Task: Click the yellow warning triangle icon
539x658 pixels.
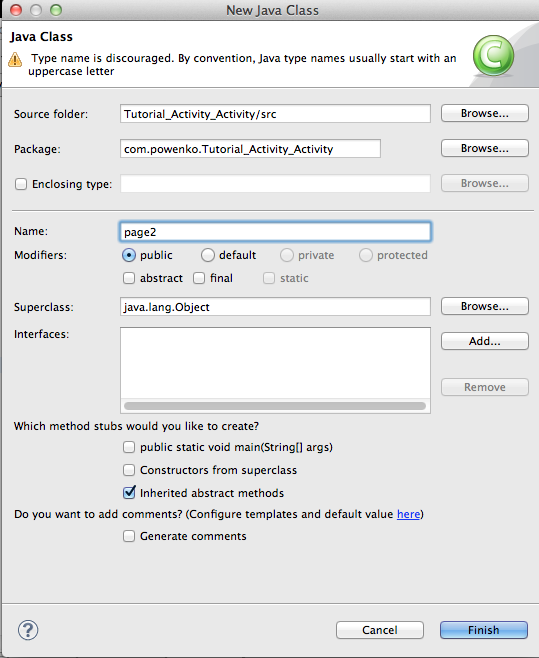Action: click(15, 60)
